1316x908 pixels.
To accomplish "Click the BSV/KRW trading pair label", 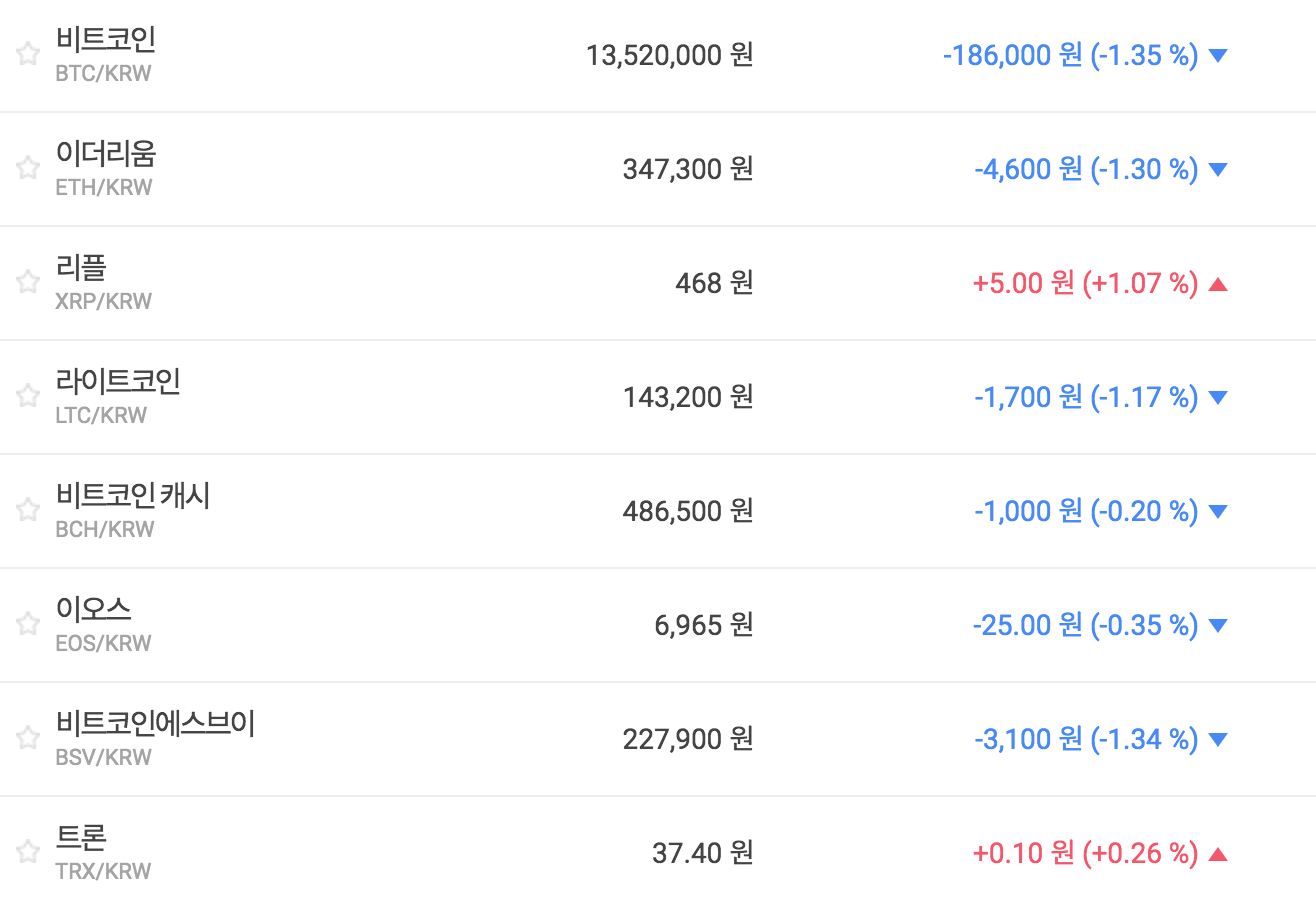I will tap(104, 757).
